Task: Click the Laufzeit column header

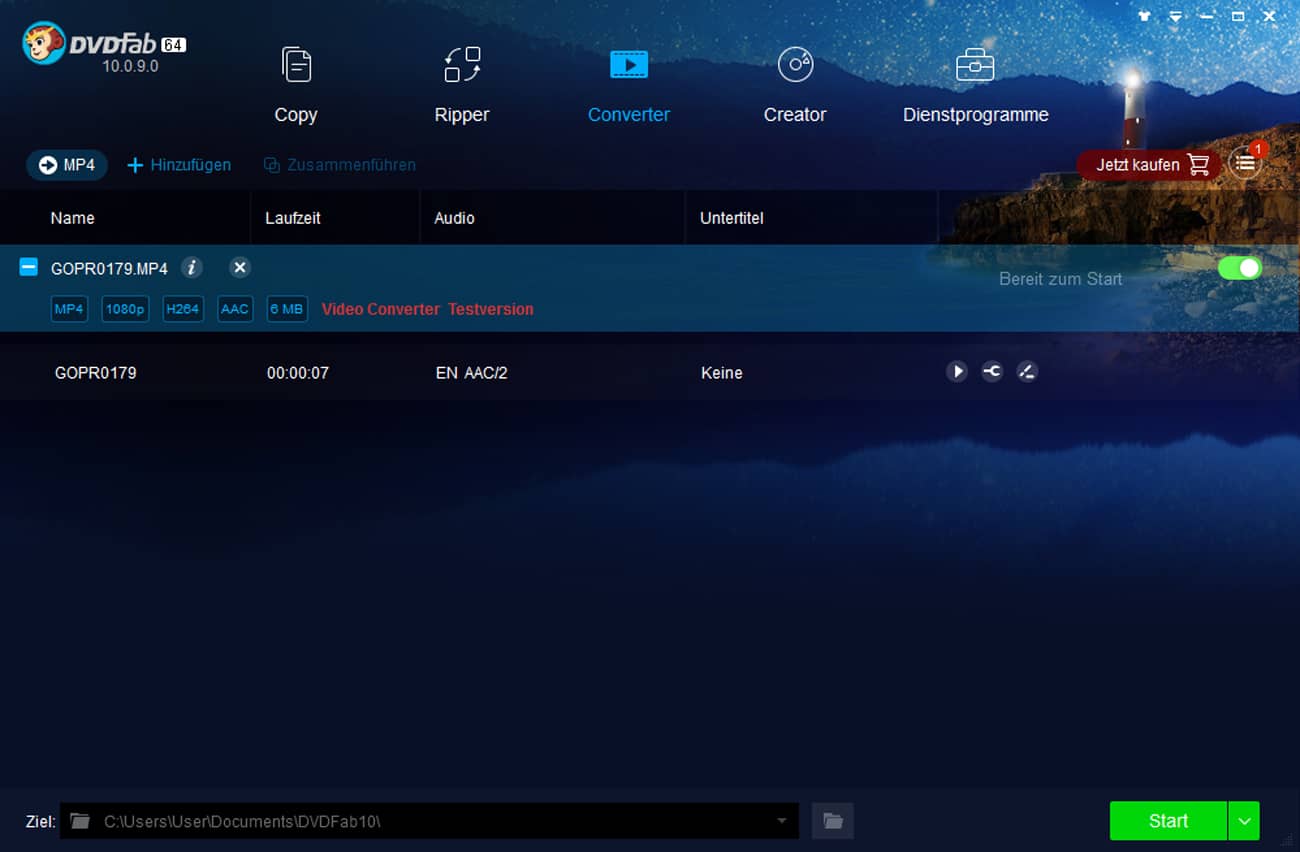Action: click(x=293, y=218)
